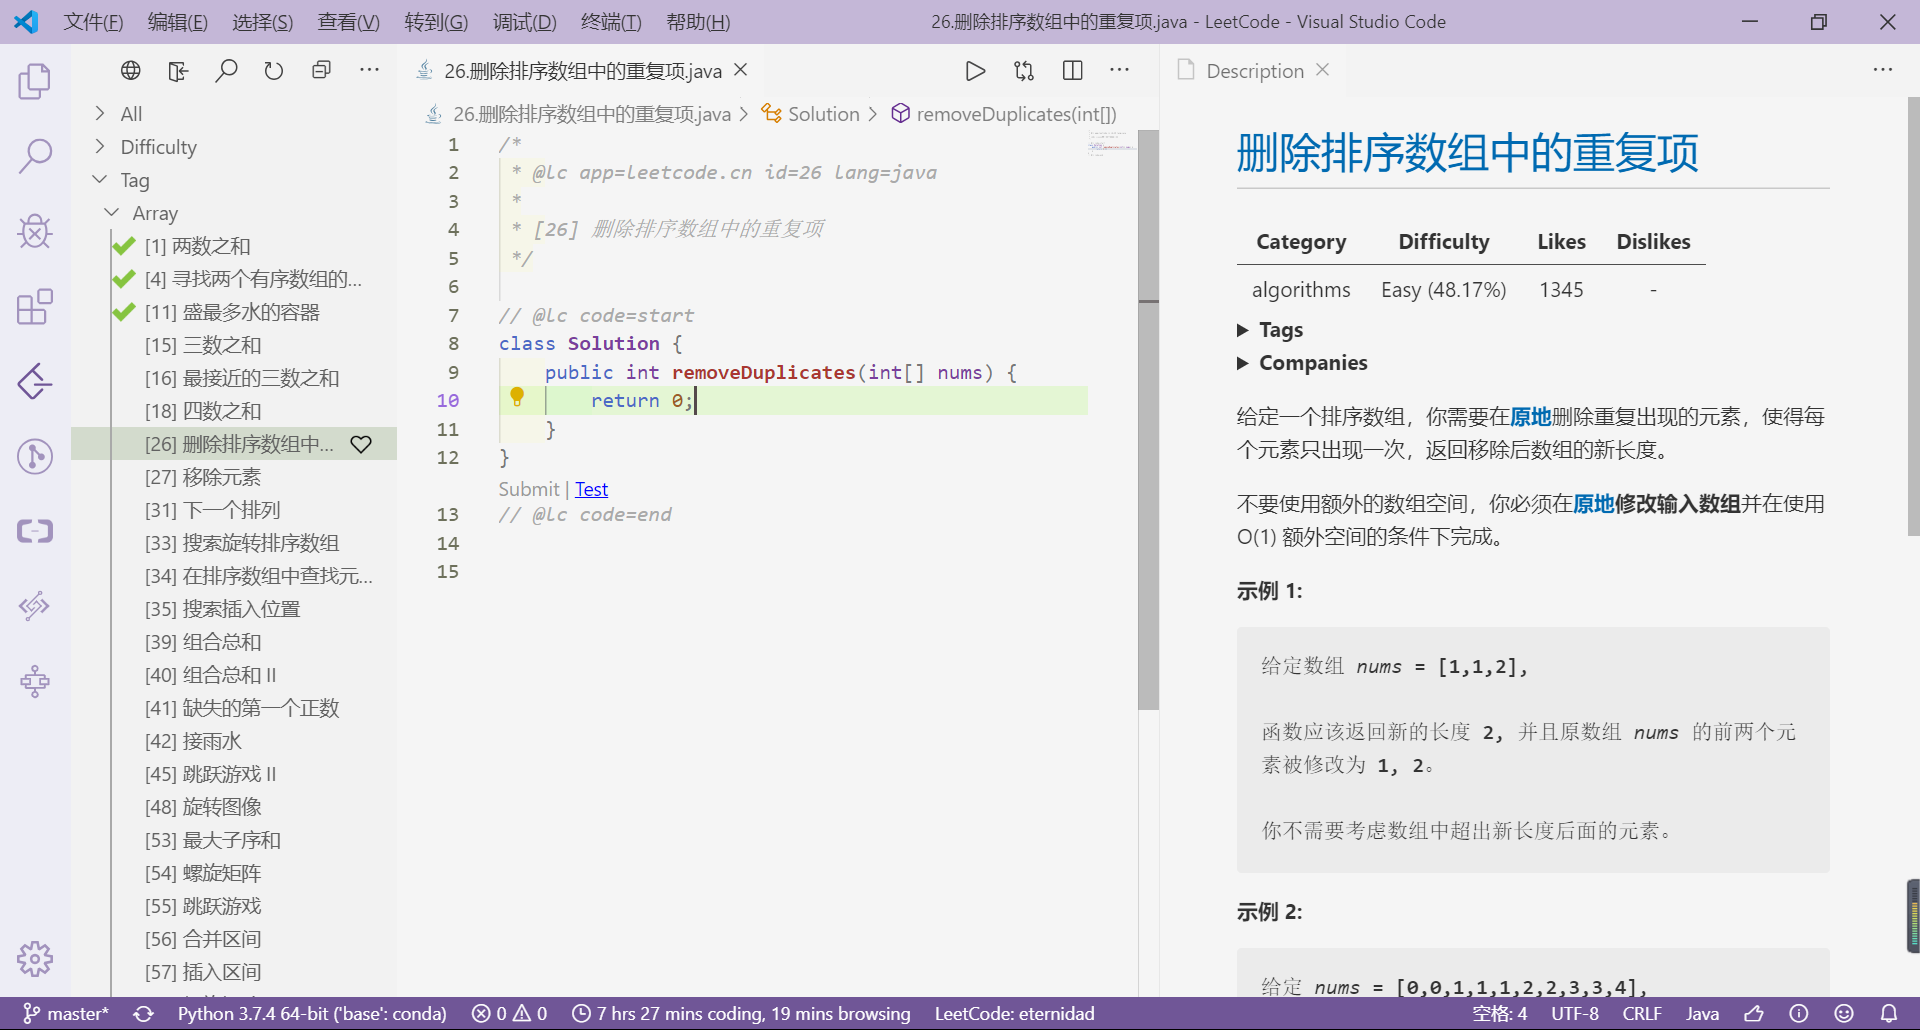The height and width of the screenshot is (1030, 1920).
Task: Refresh the LeetCode problem list
Action: coord(274,70)
